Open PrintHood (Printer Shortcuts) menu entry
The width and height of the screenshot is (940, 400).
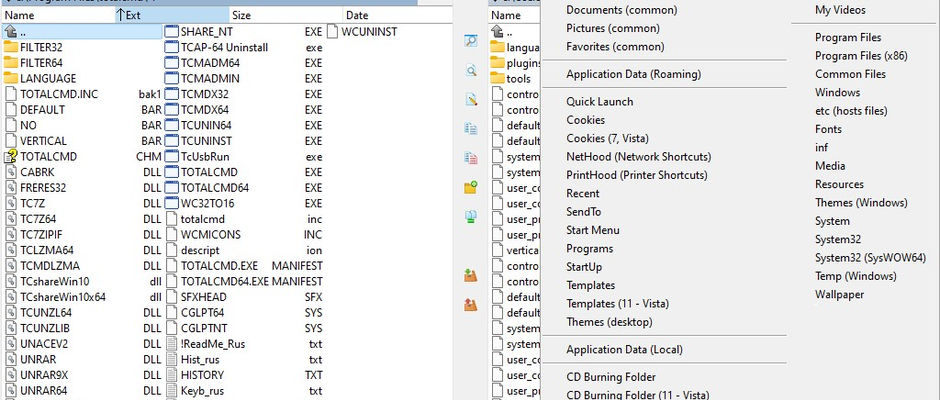637,175
